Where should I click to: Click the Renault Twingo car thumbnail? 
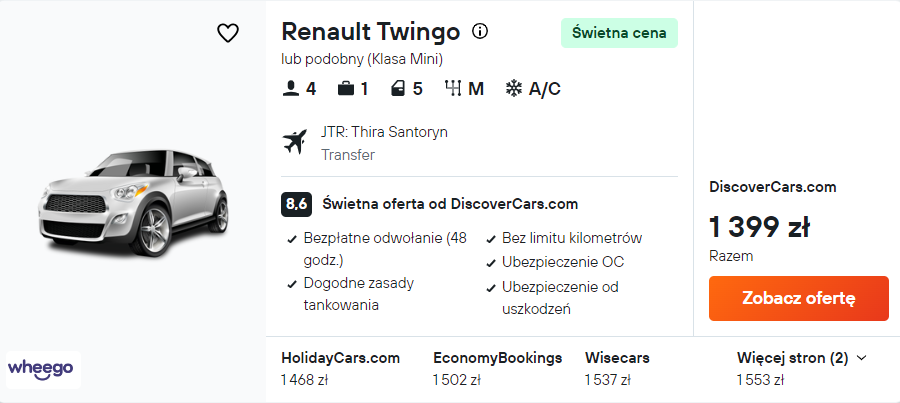[133, 200]
